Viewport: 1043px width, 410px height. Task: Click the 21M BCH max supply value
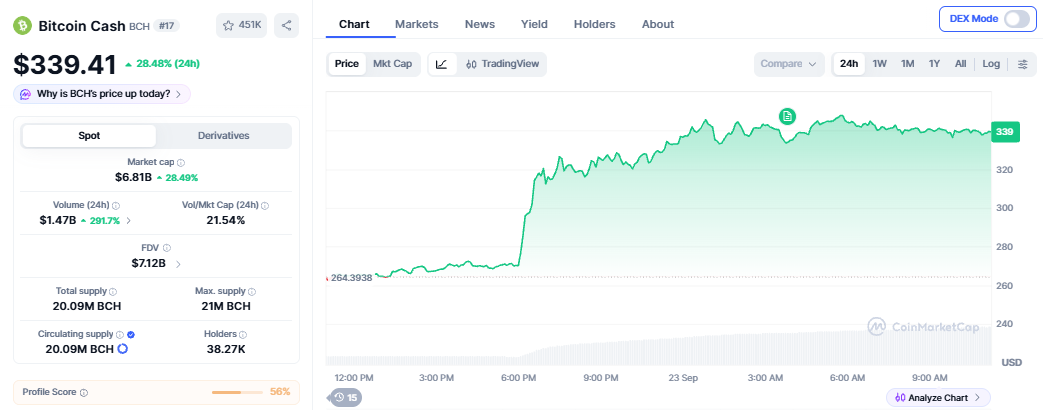coord(225,306)
